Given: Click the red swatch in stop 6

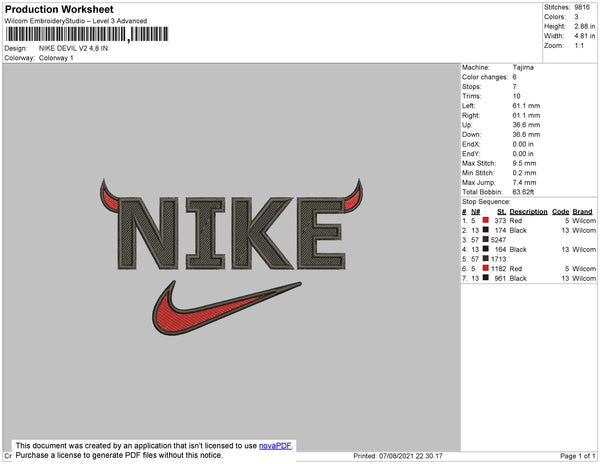Looking at the screenshot, I should (485, 268).
